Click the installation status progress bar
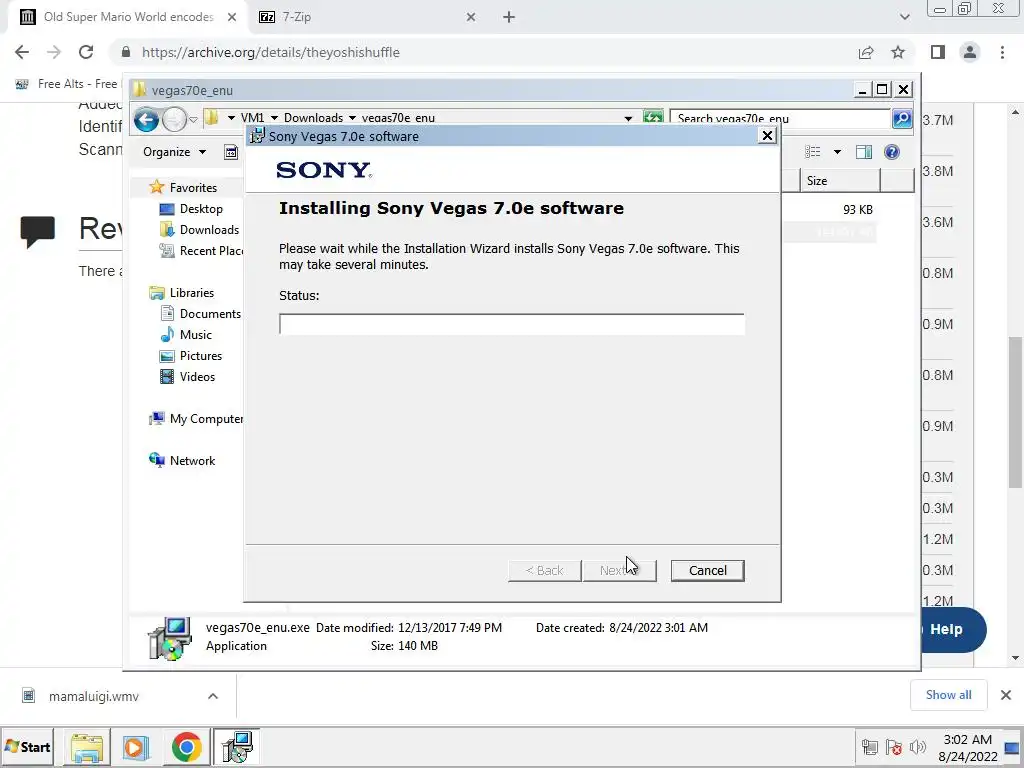Image resolution: width=1024 pixels, height=768 pixels. click(511, 324)
